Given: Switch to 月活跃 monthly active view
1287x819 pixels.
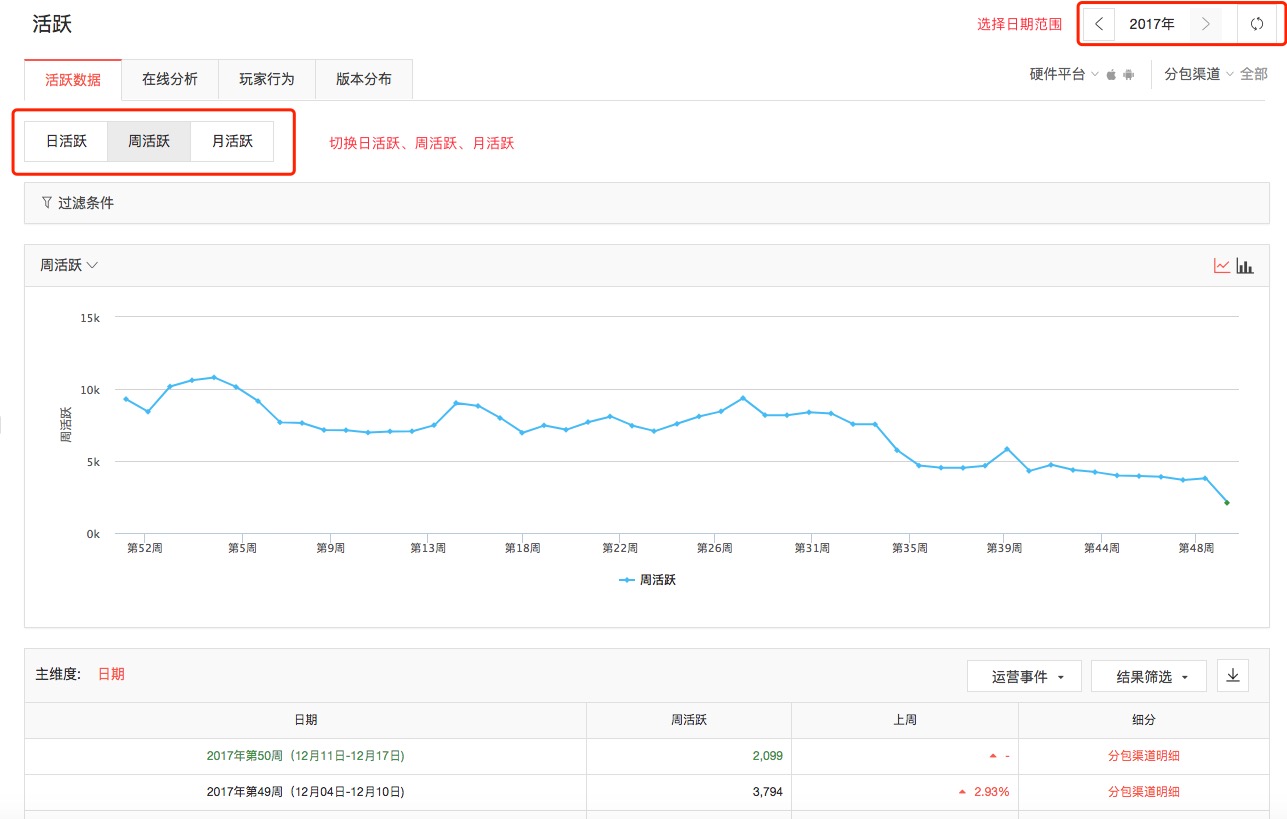Looking at the screenshot, I should 232,141.
